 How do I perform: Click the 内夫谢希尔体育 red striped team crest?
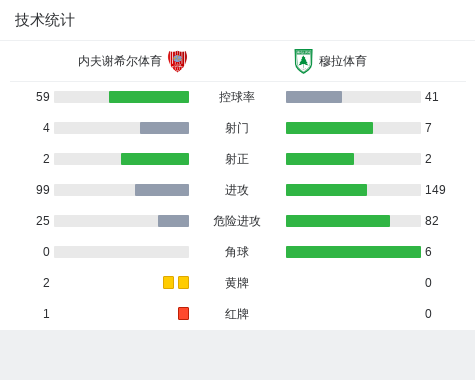click(177, 61)
